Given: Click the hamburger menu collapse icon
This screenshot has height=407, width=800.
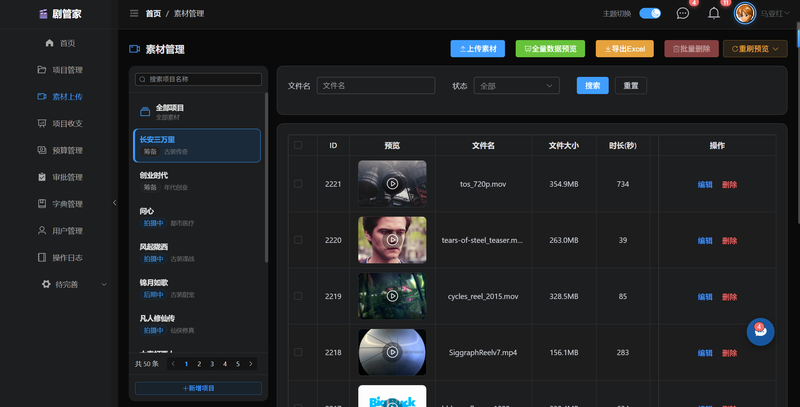Looking at the screenshot, I should point(134,13).
